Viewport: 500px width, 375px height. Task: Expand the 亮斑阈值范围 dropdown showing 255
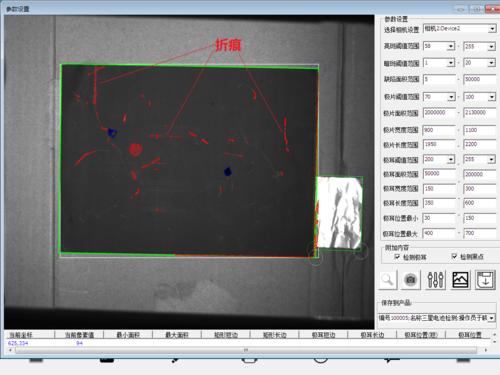point(480,46)
